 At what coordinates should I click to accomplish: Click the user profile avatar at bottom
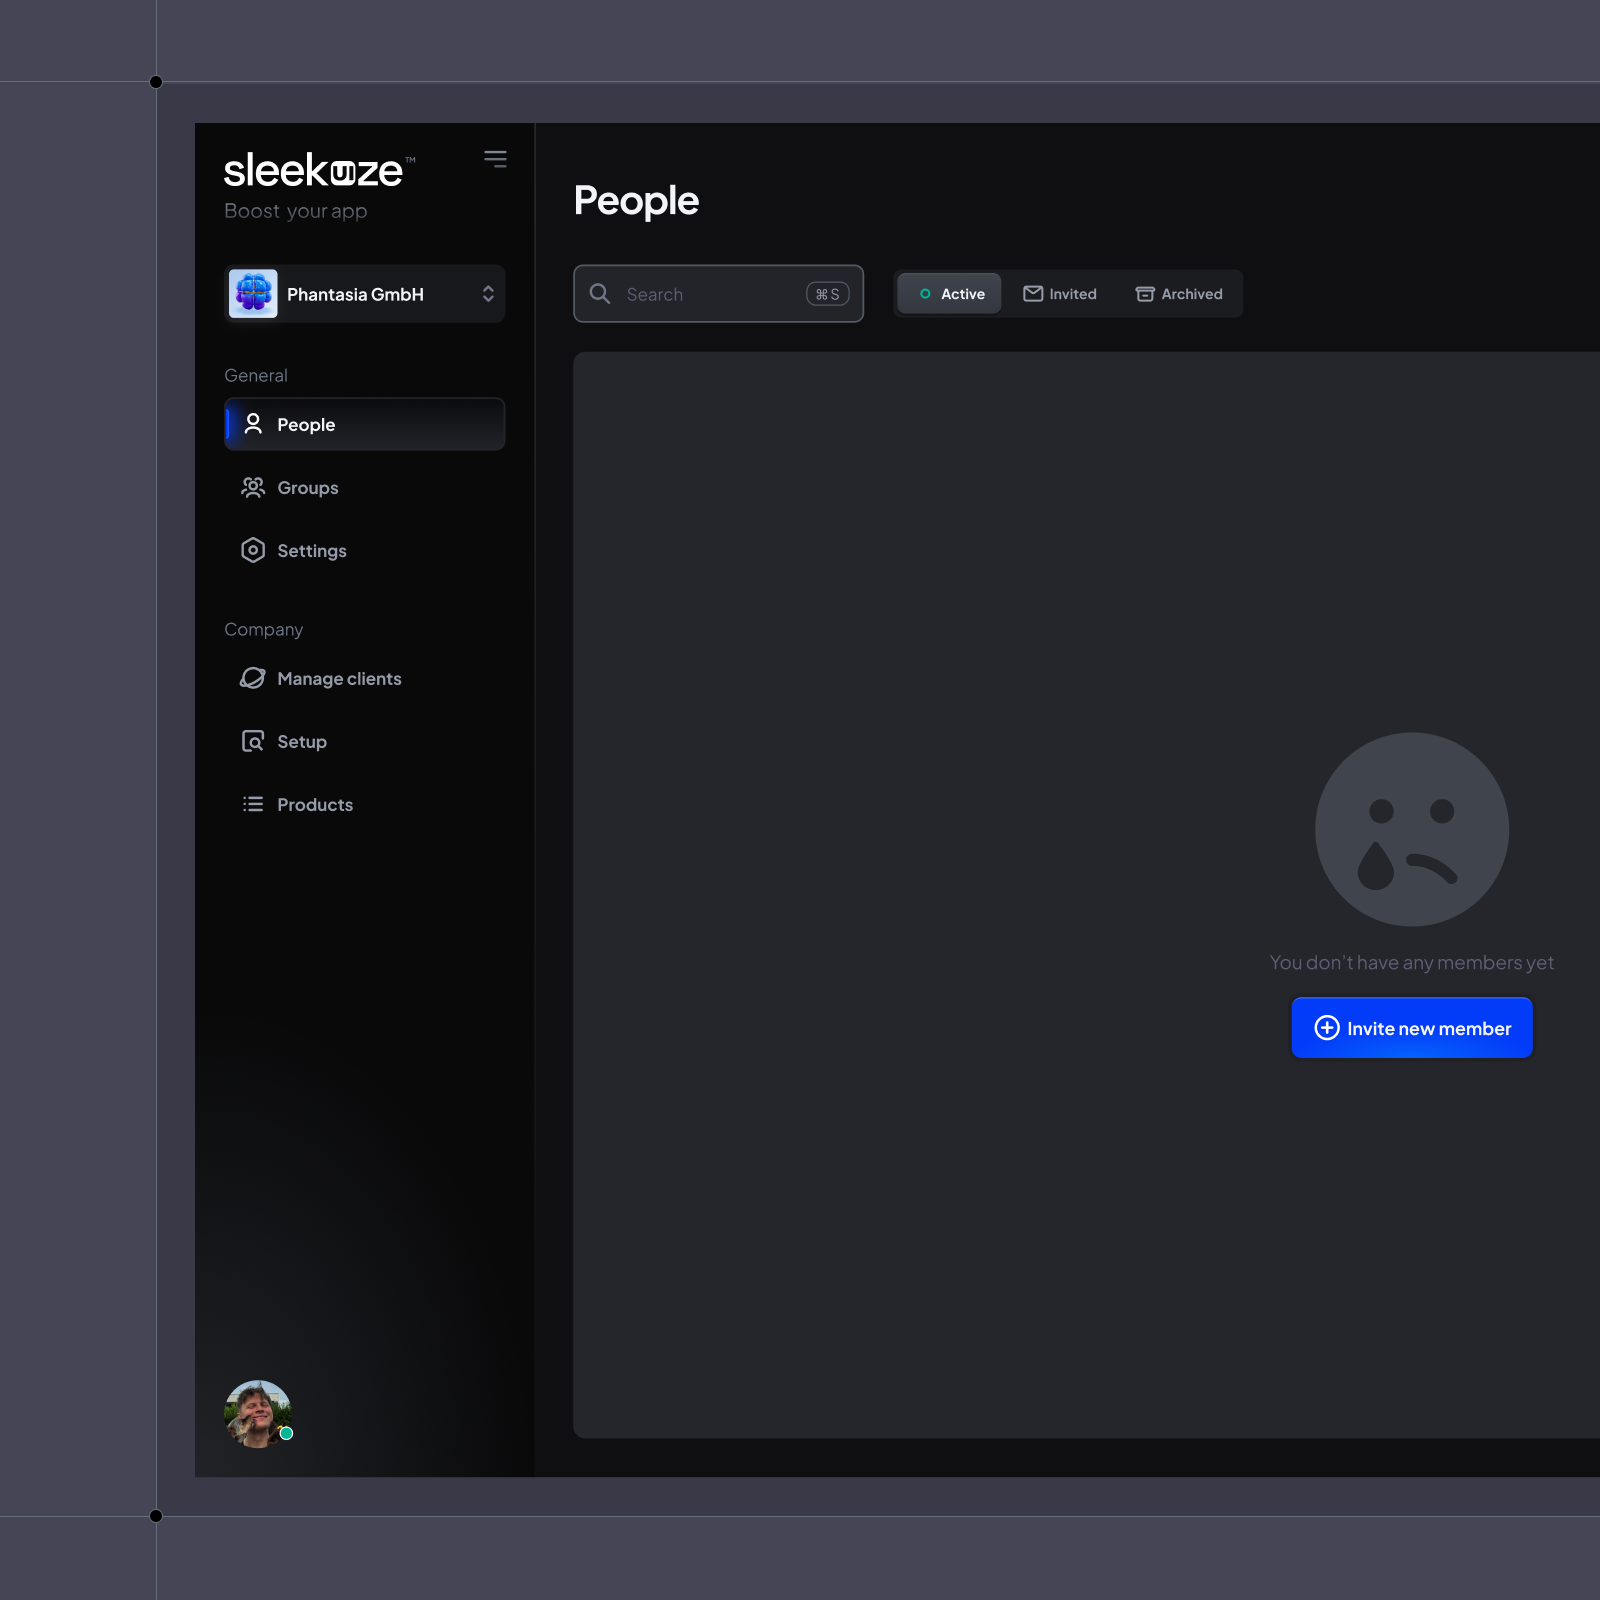coord(257,1412)
